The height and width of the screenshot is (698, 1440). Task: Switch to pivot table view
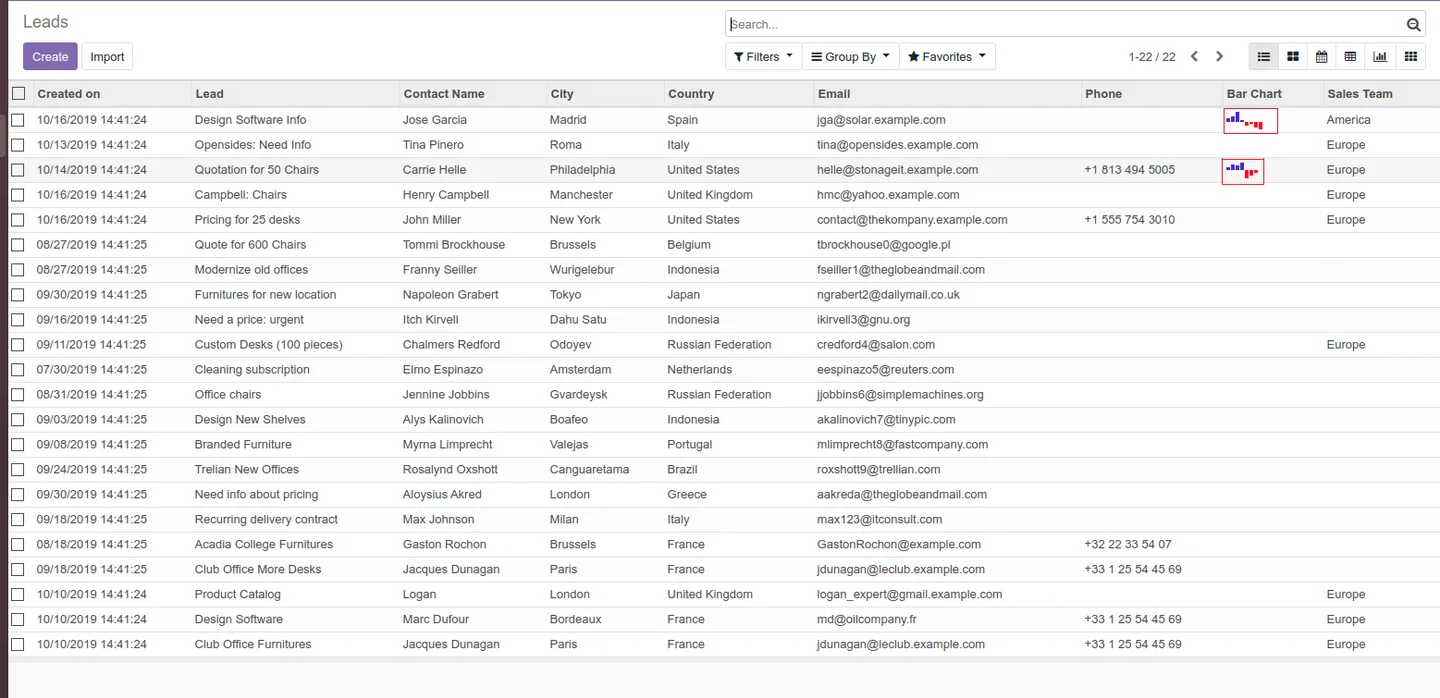point(1351,57)
